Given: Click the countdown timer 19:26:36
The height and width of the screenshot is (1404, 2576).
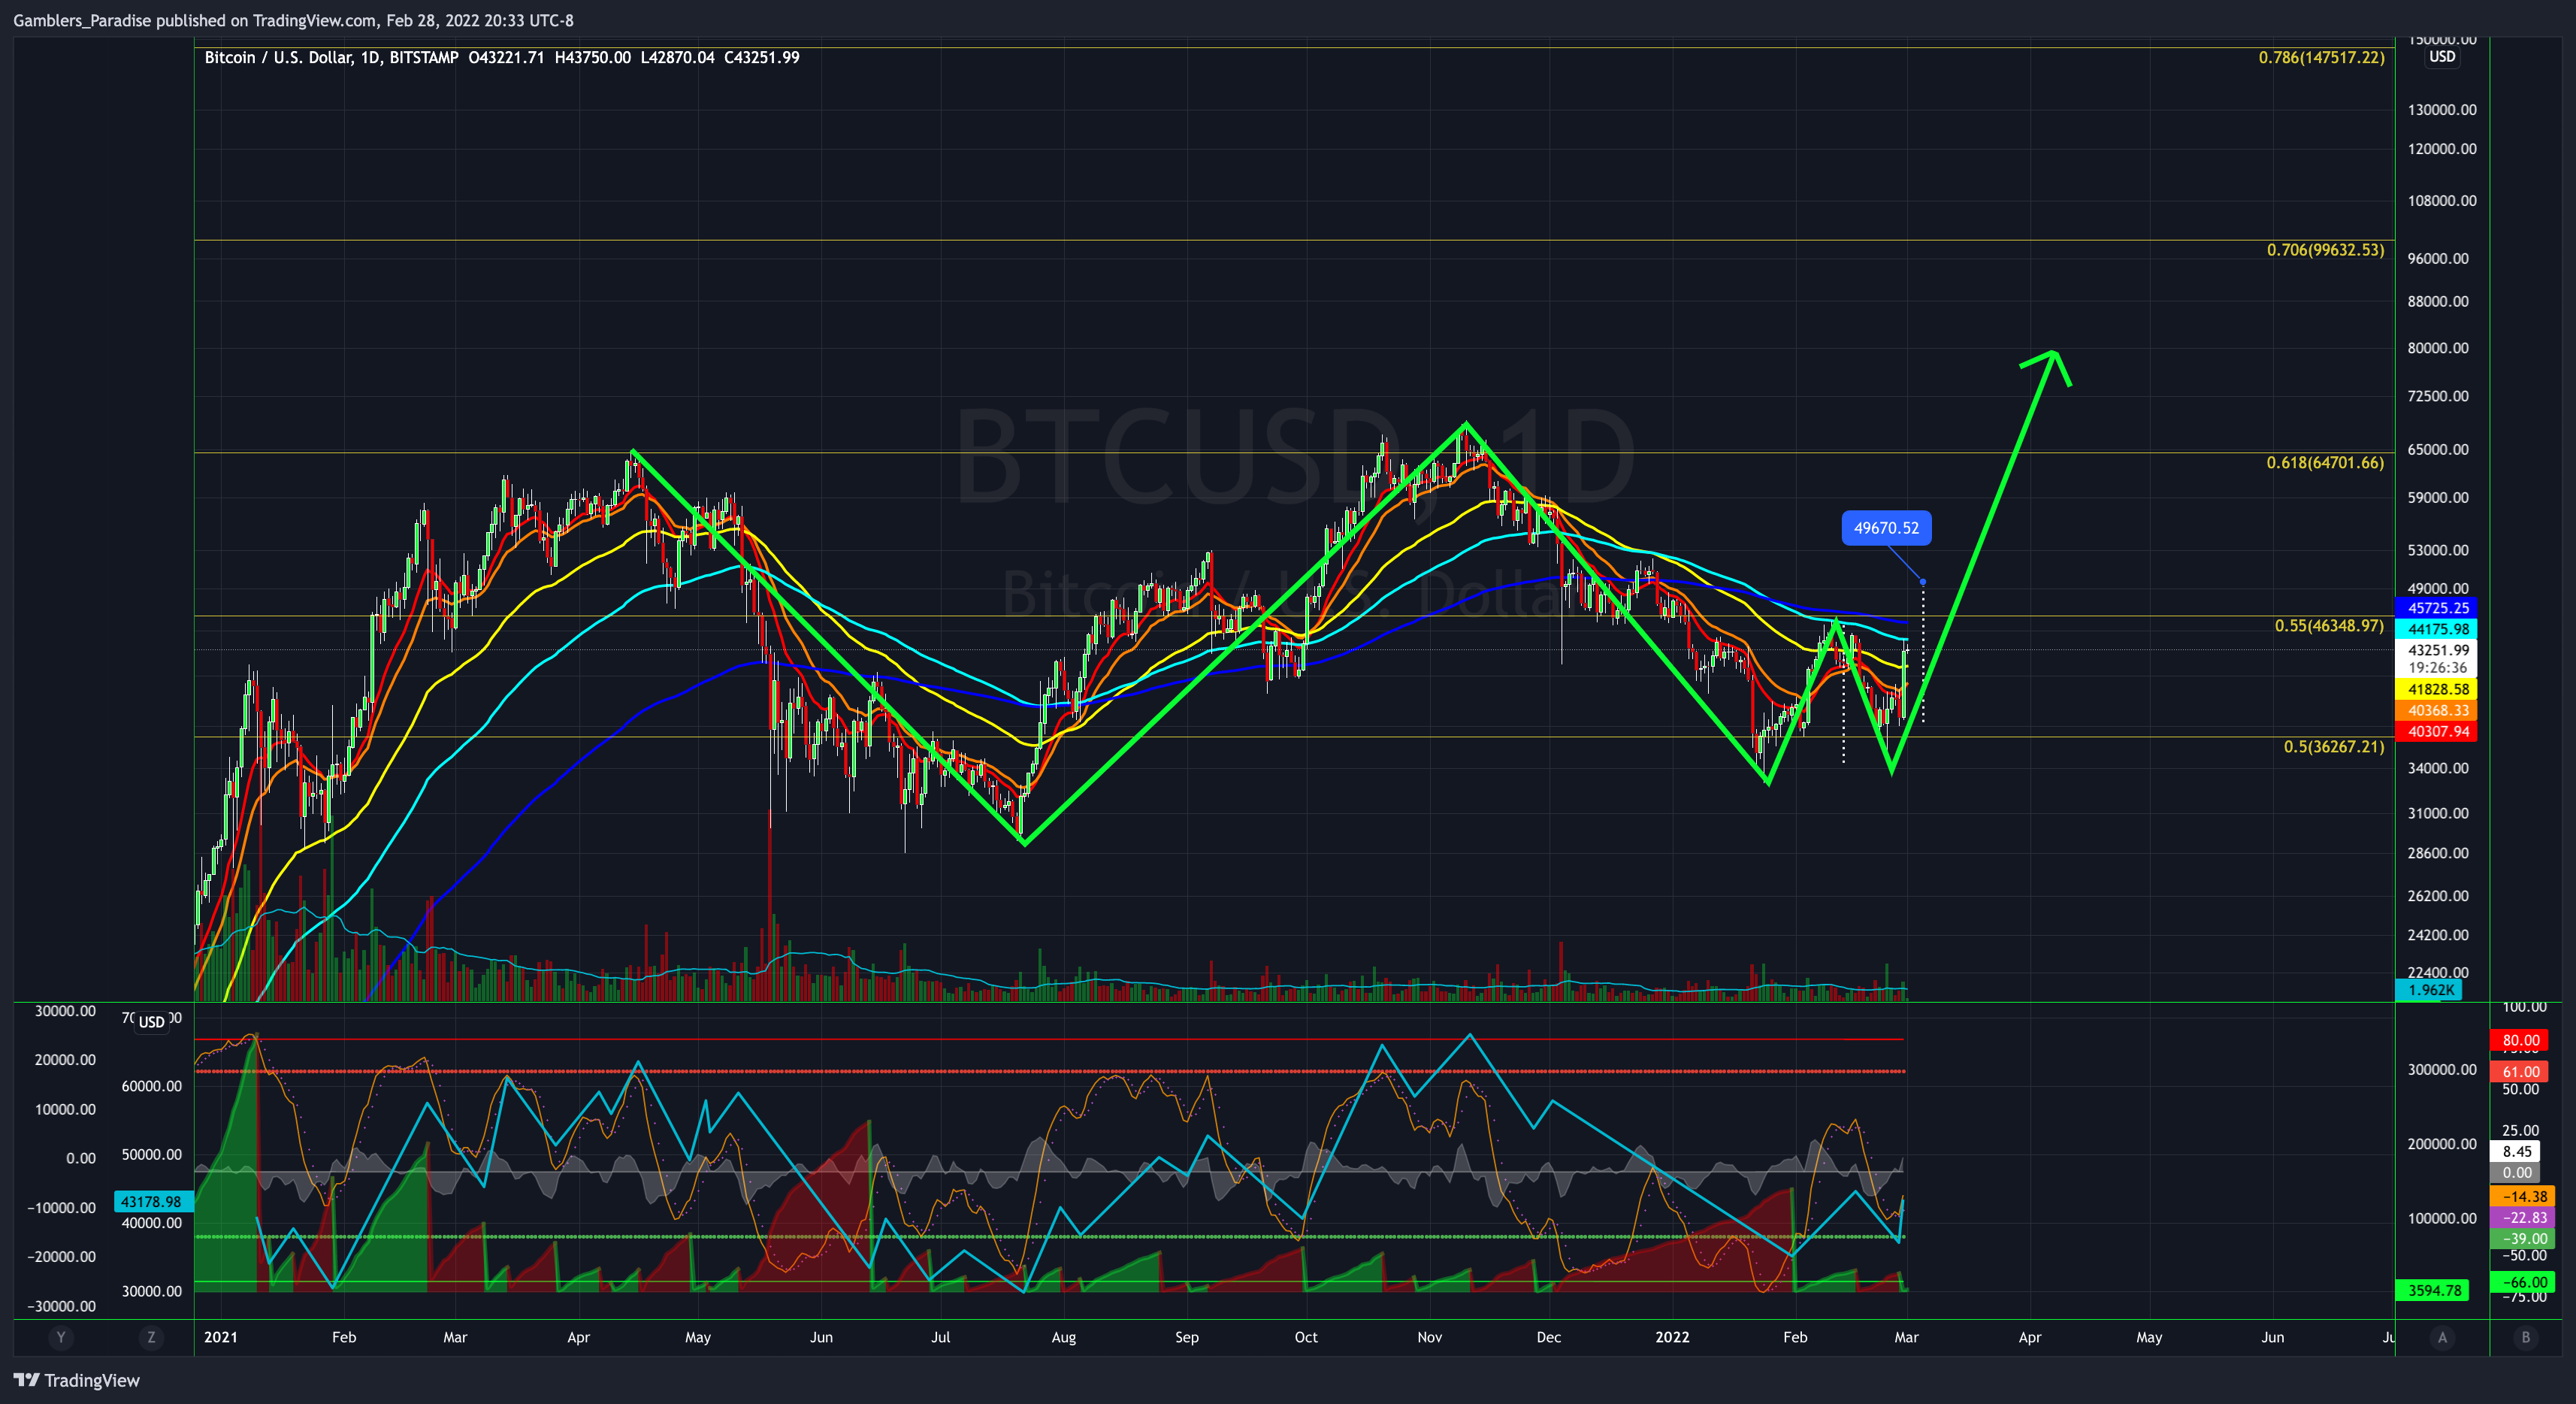Looking at the screenshot, I should tap(2438, 668).
